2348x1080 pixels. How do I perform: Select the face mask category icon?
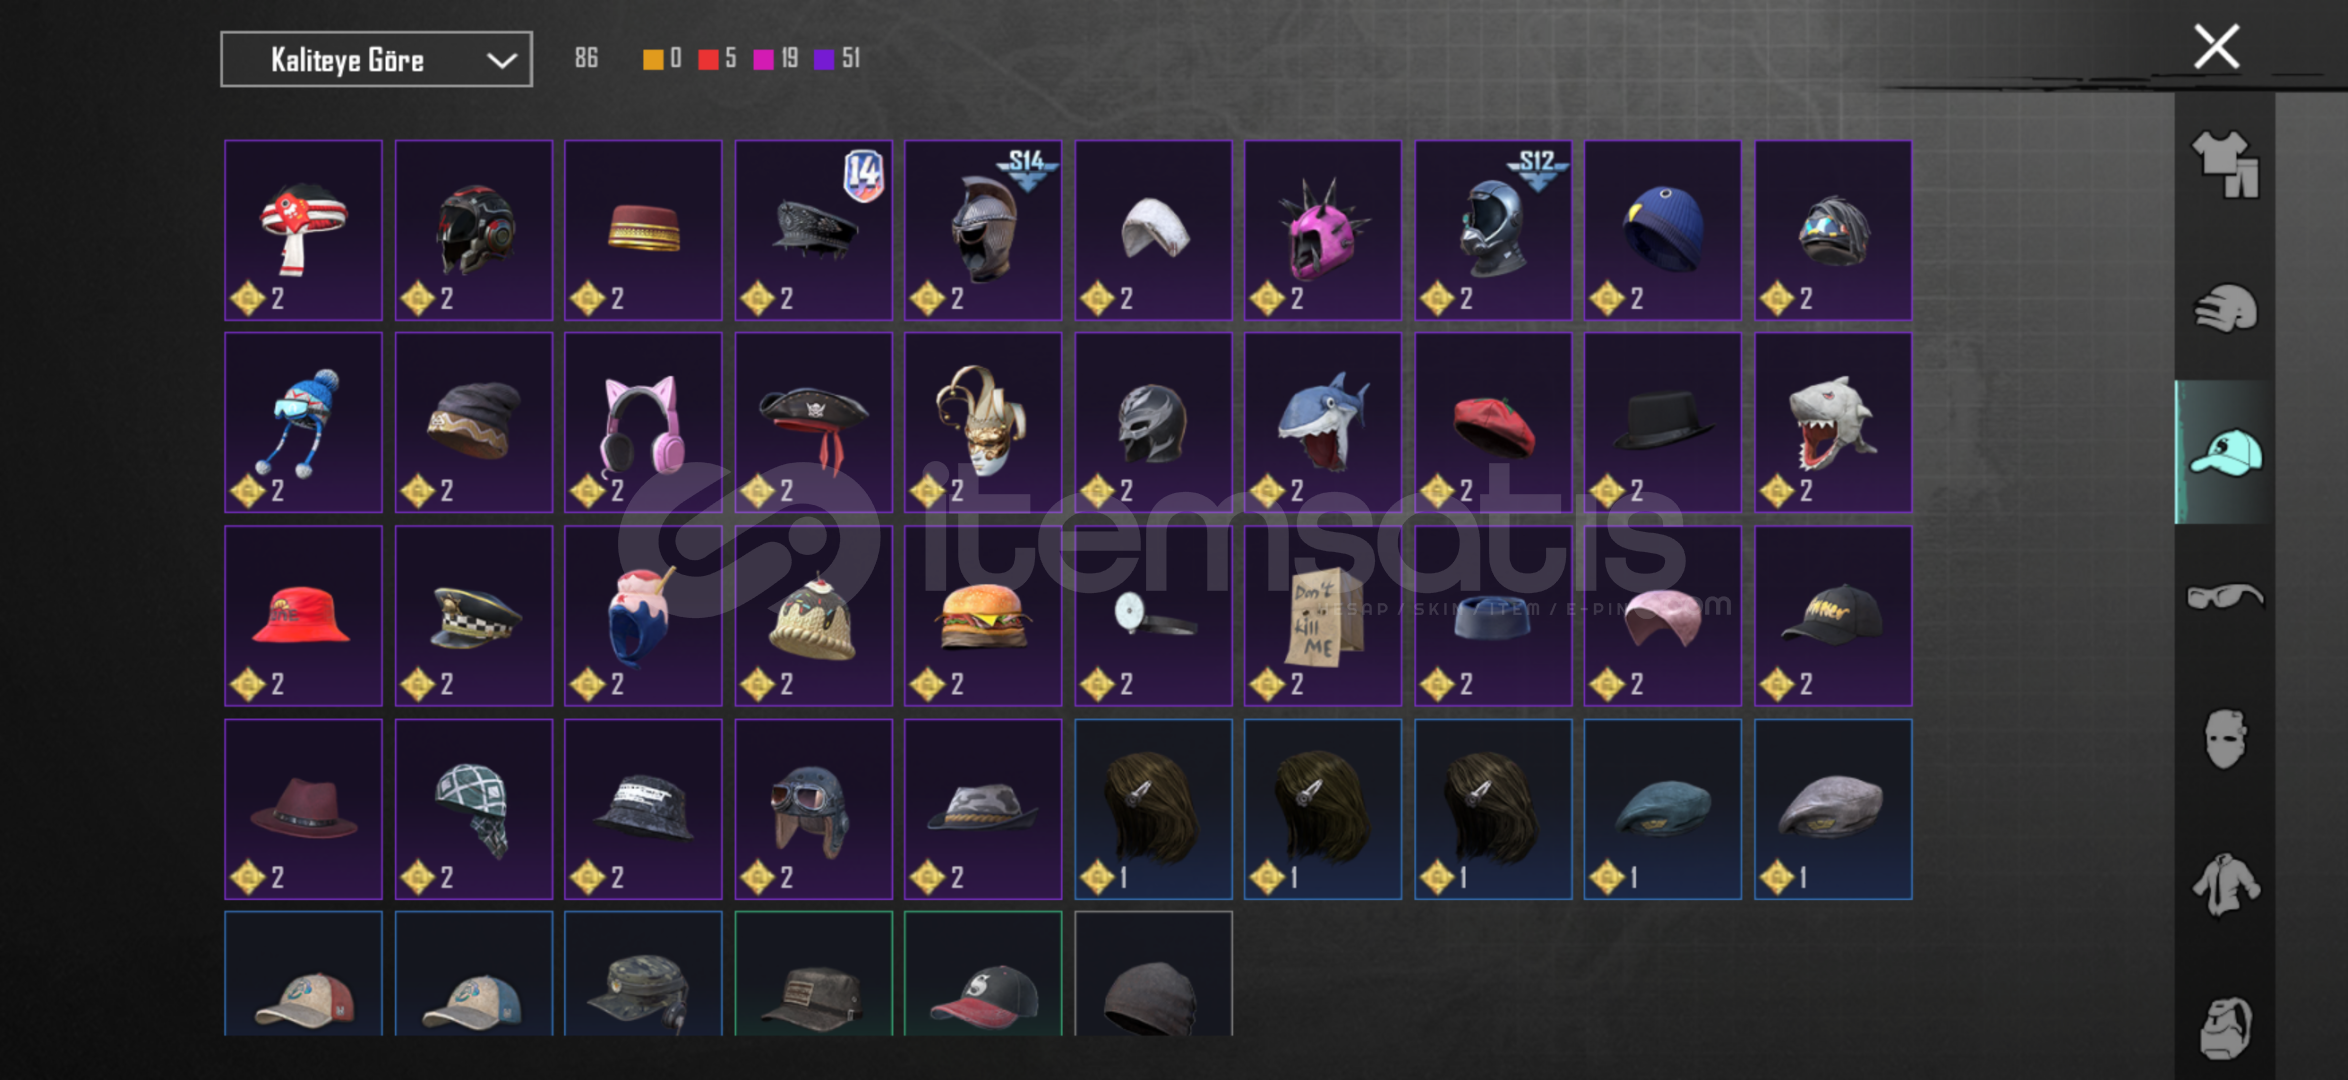click(x=2226, y=739)
